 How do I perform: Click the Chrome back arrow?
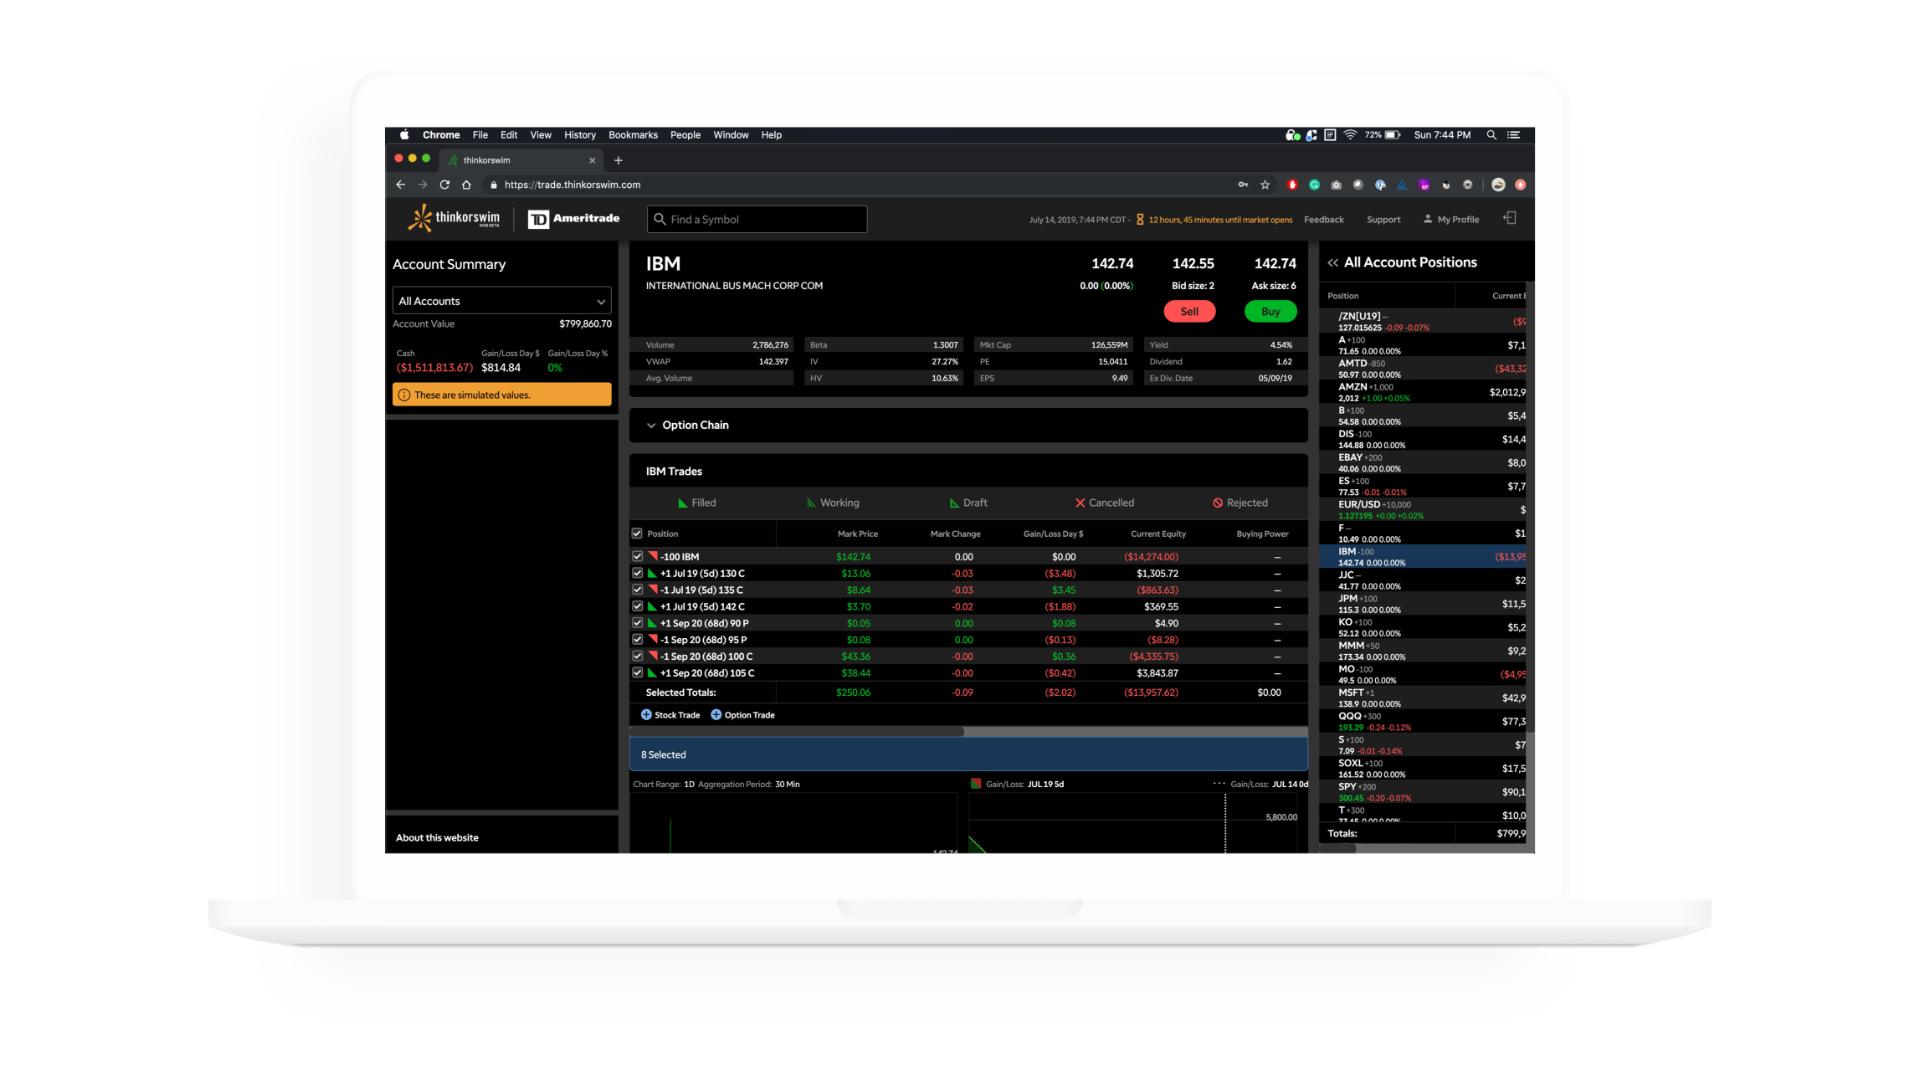tap(400, 185)
